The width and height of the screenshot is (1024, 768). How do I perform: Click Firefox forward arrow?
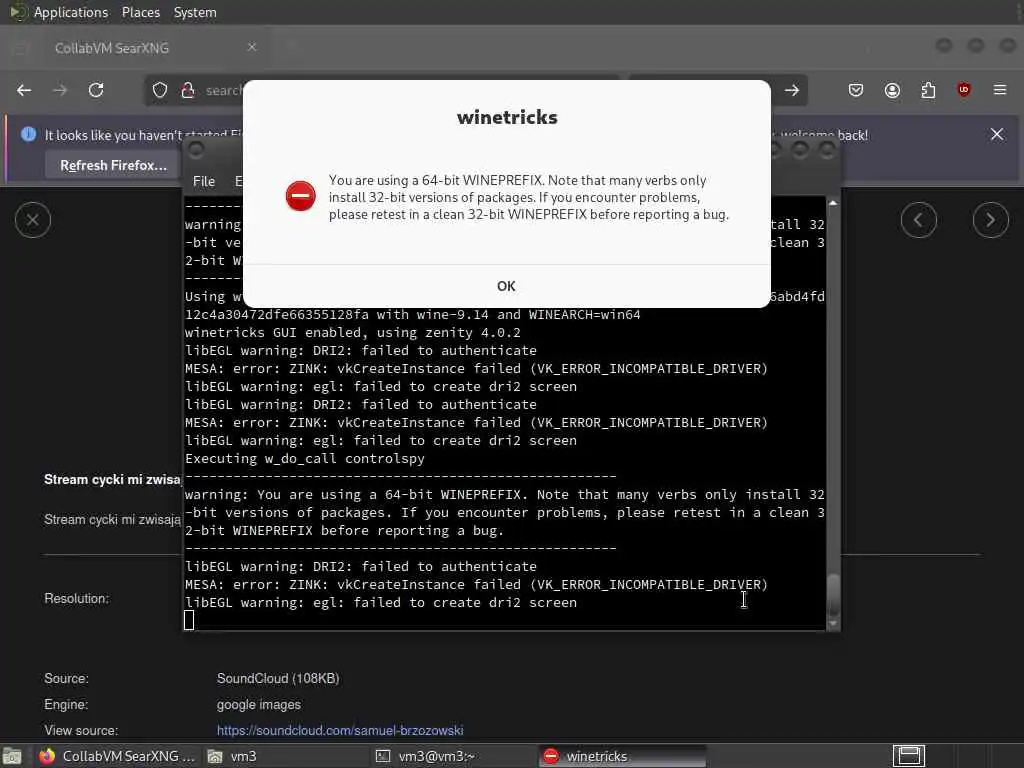[x=60, y=90]
